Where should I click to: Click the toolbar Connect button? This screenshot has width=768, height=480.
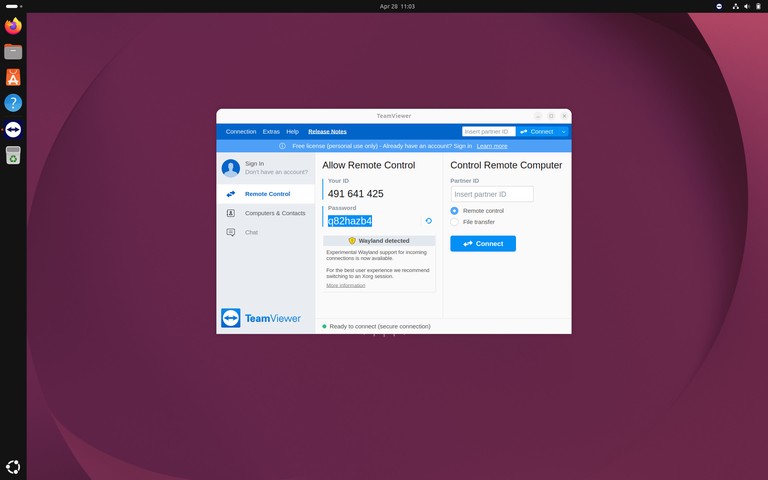pyautogui.click(x=537, y=132)
